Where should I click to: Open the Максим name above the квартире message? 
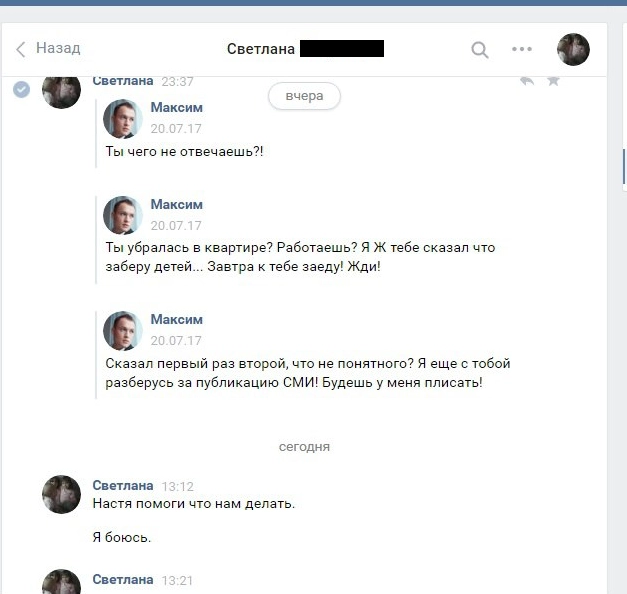click(x=176, y=204)
